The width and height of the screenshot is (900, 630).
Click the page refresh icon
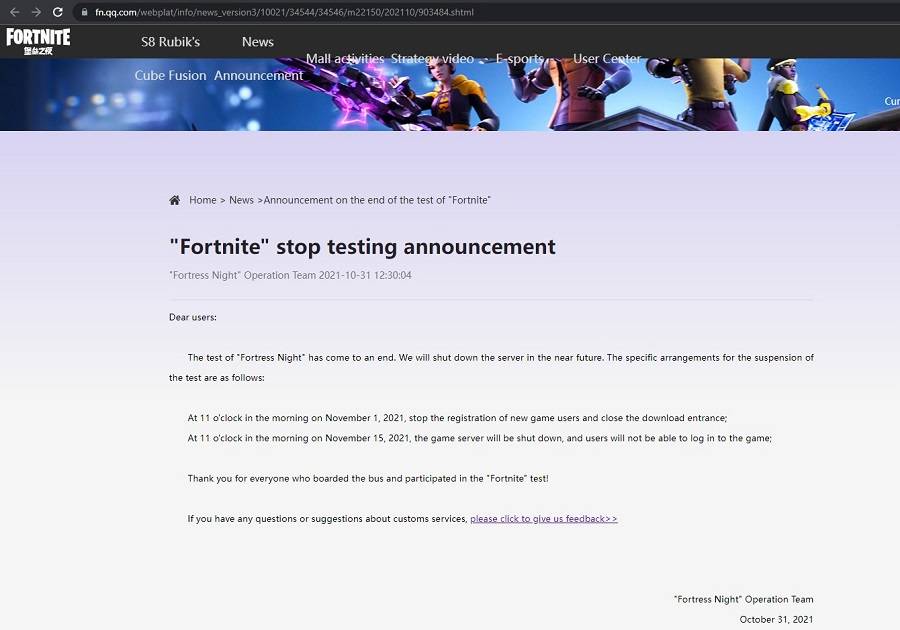[x=57, y=13]
